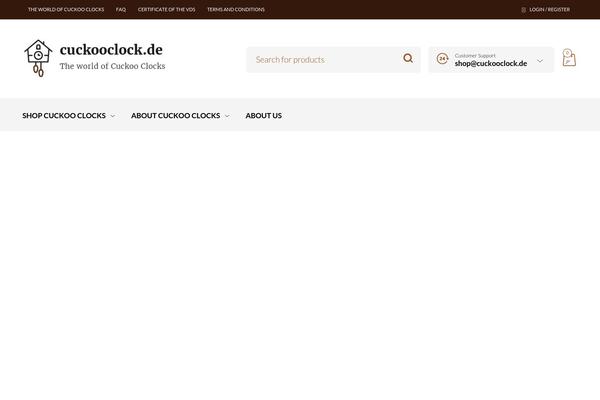Click the Customer Support label
Screen dimensions: 600x400
[475, 56]
